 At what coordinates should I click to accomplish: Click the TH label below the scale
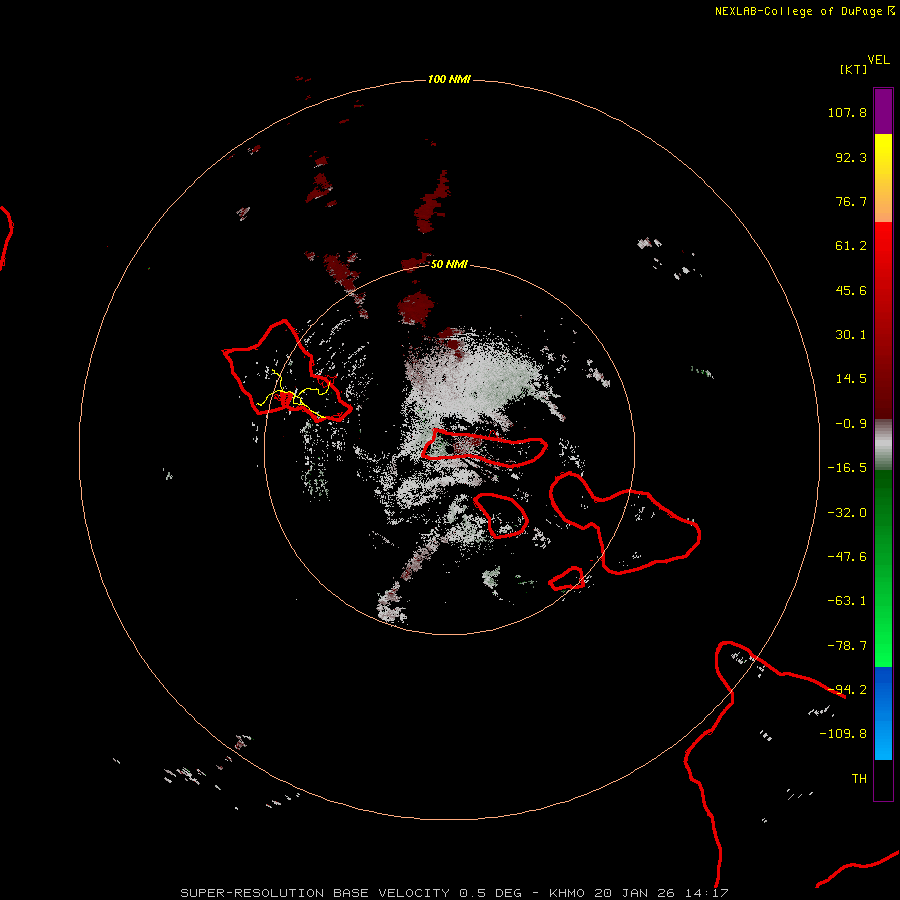[859, 779]
